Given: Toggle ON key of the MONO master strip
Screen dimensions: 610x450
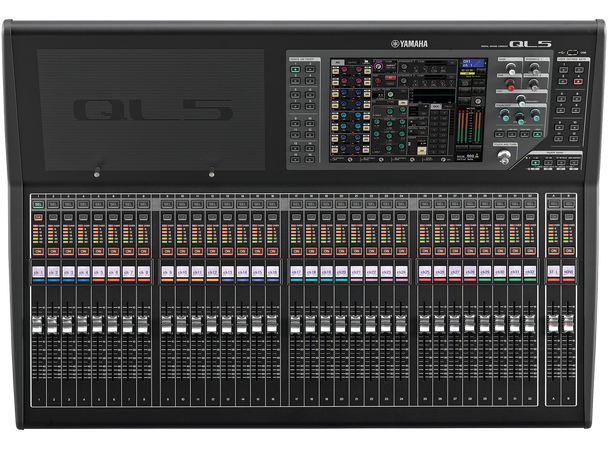Looking at the screenshot, I should (568, 251).
